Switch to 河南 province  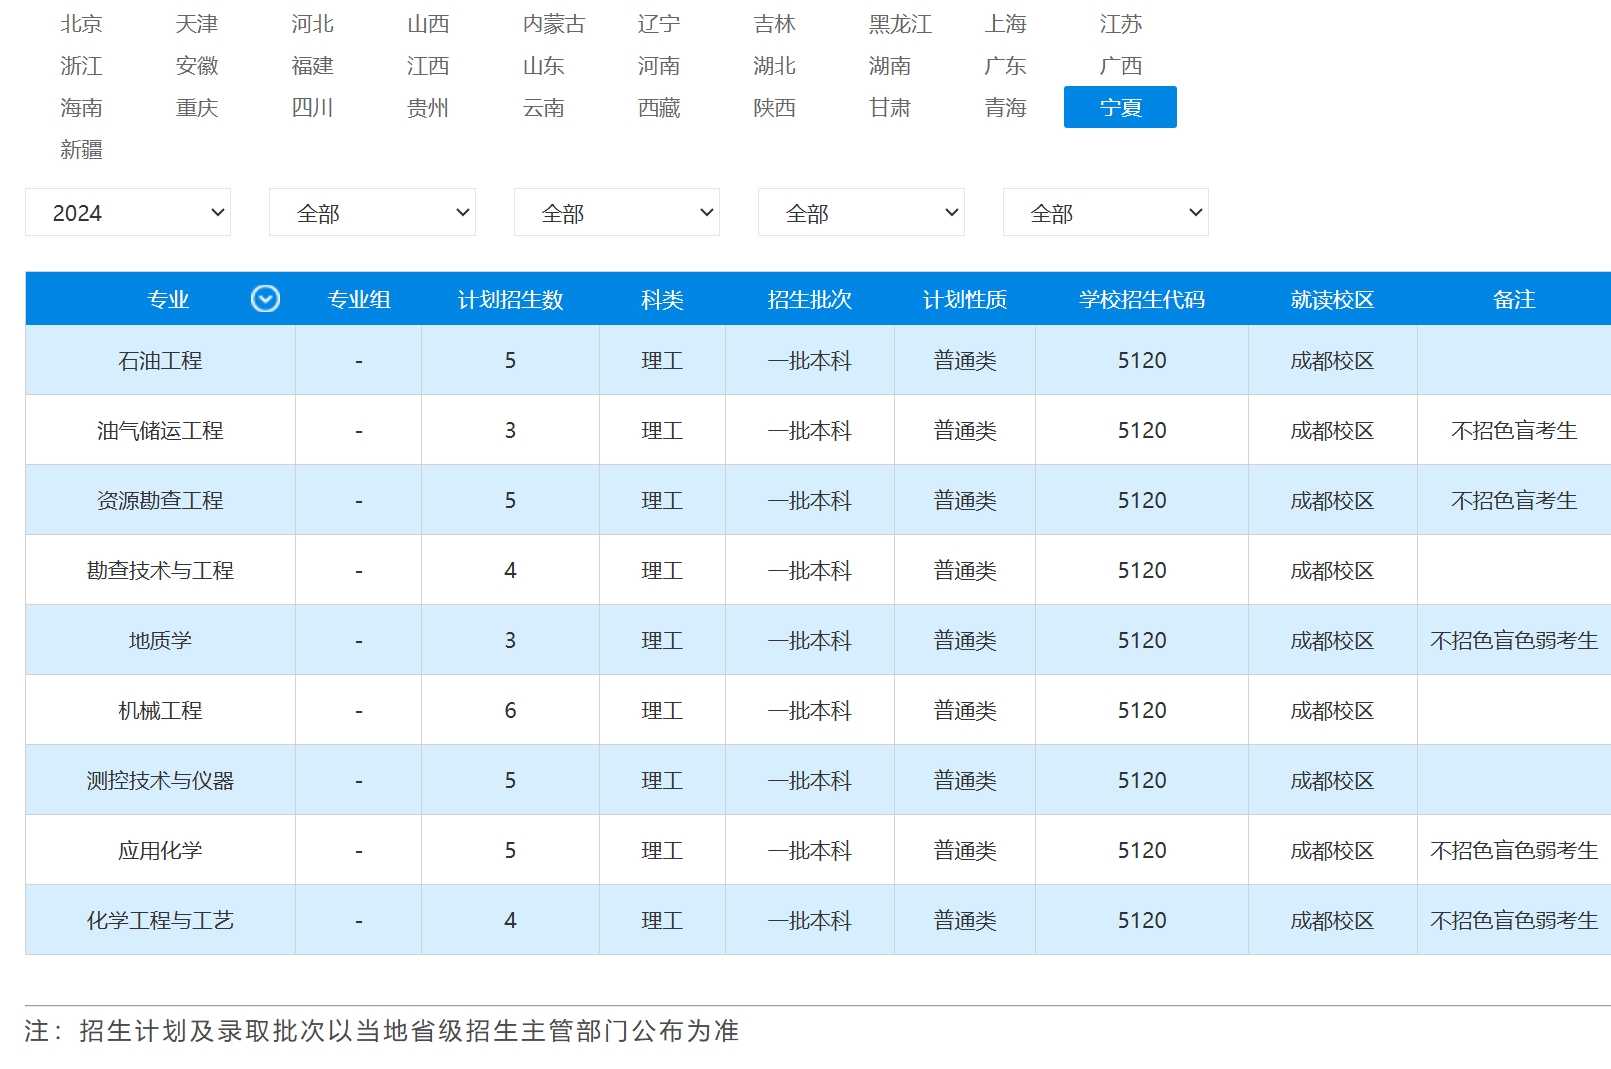tap(659, 66)
